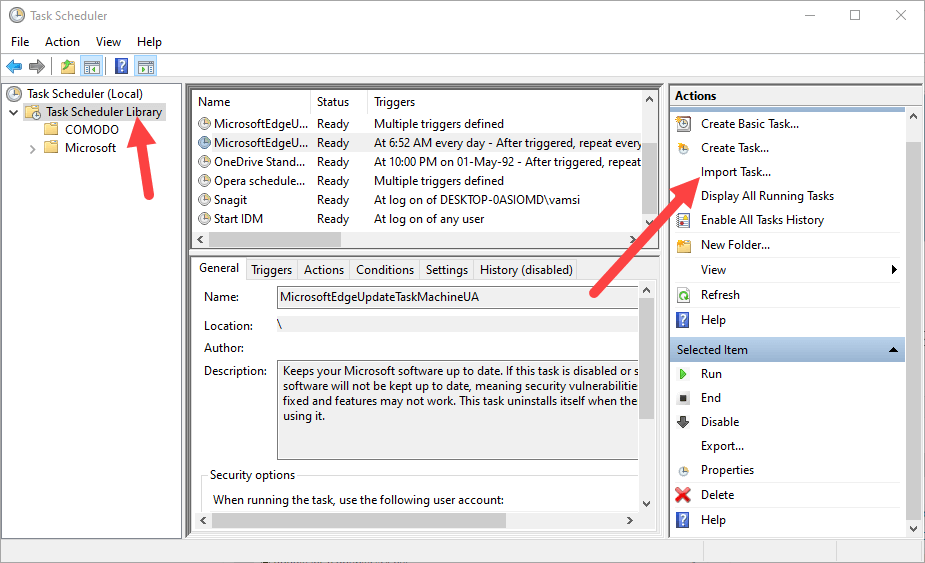
Task: Toggle the show/hide action pane icon
Action: click(146, 67)
